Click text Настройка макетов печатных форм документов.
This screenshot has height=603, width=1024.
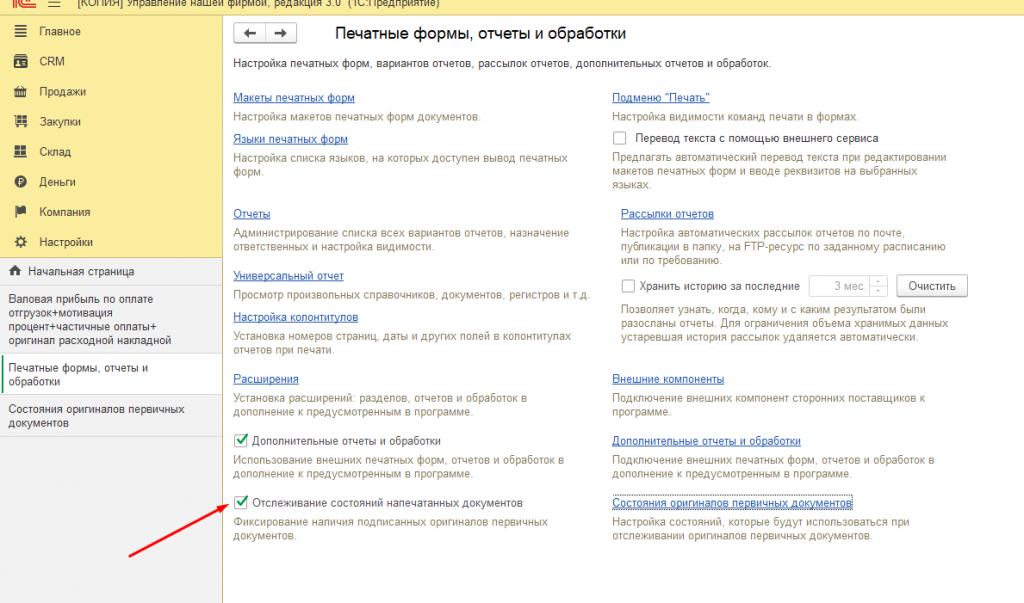[357, 117]
